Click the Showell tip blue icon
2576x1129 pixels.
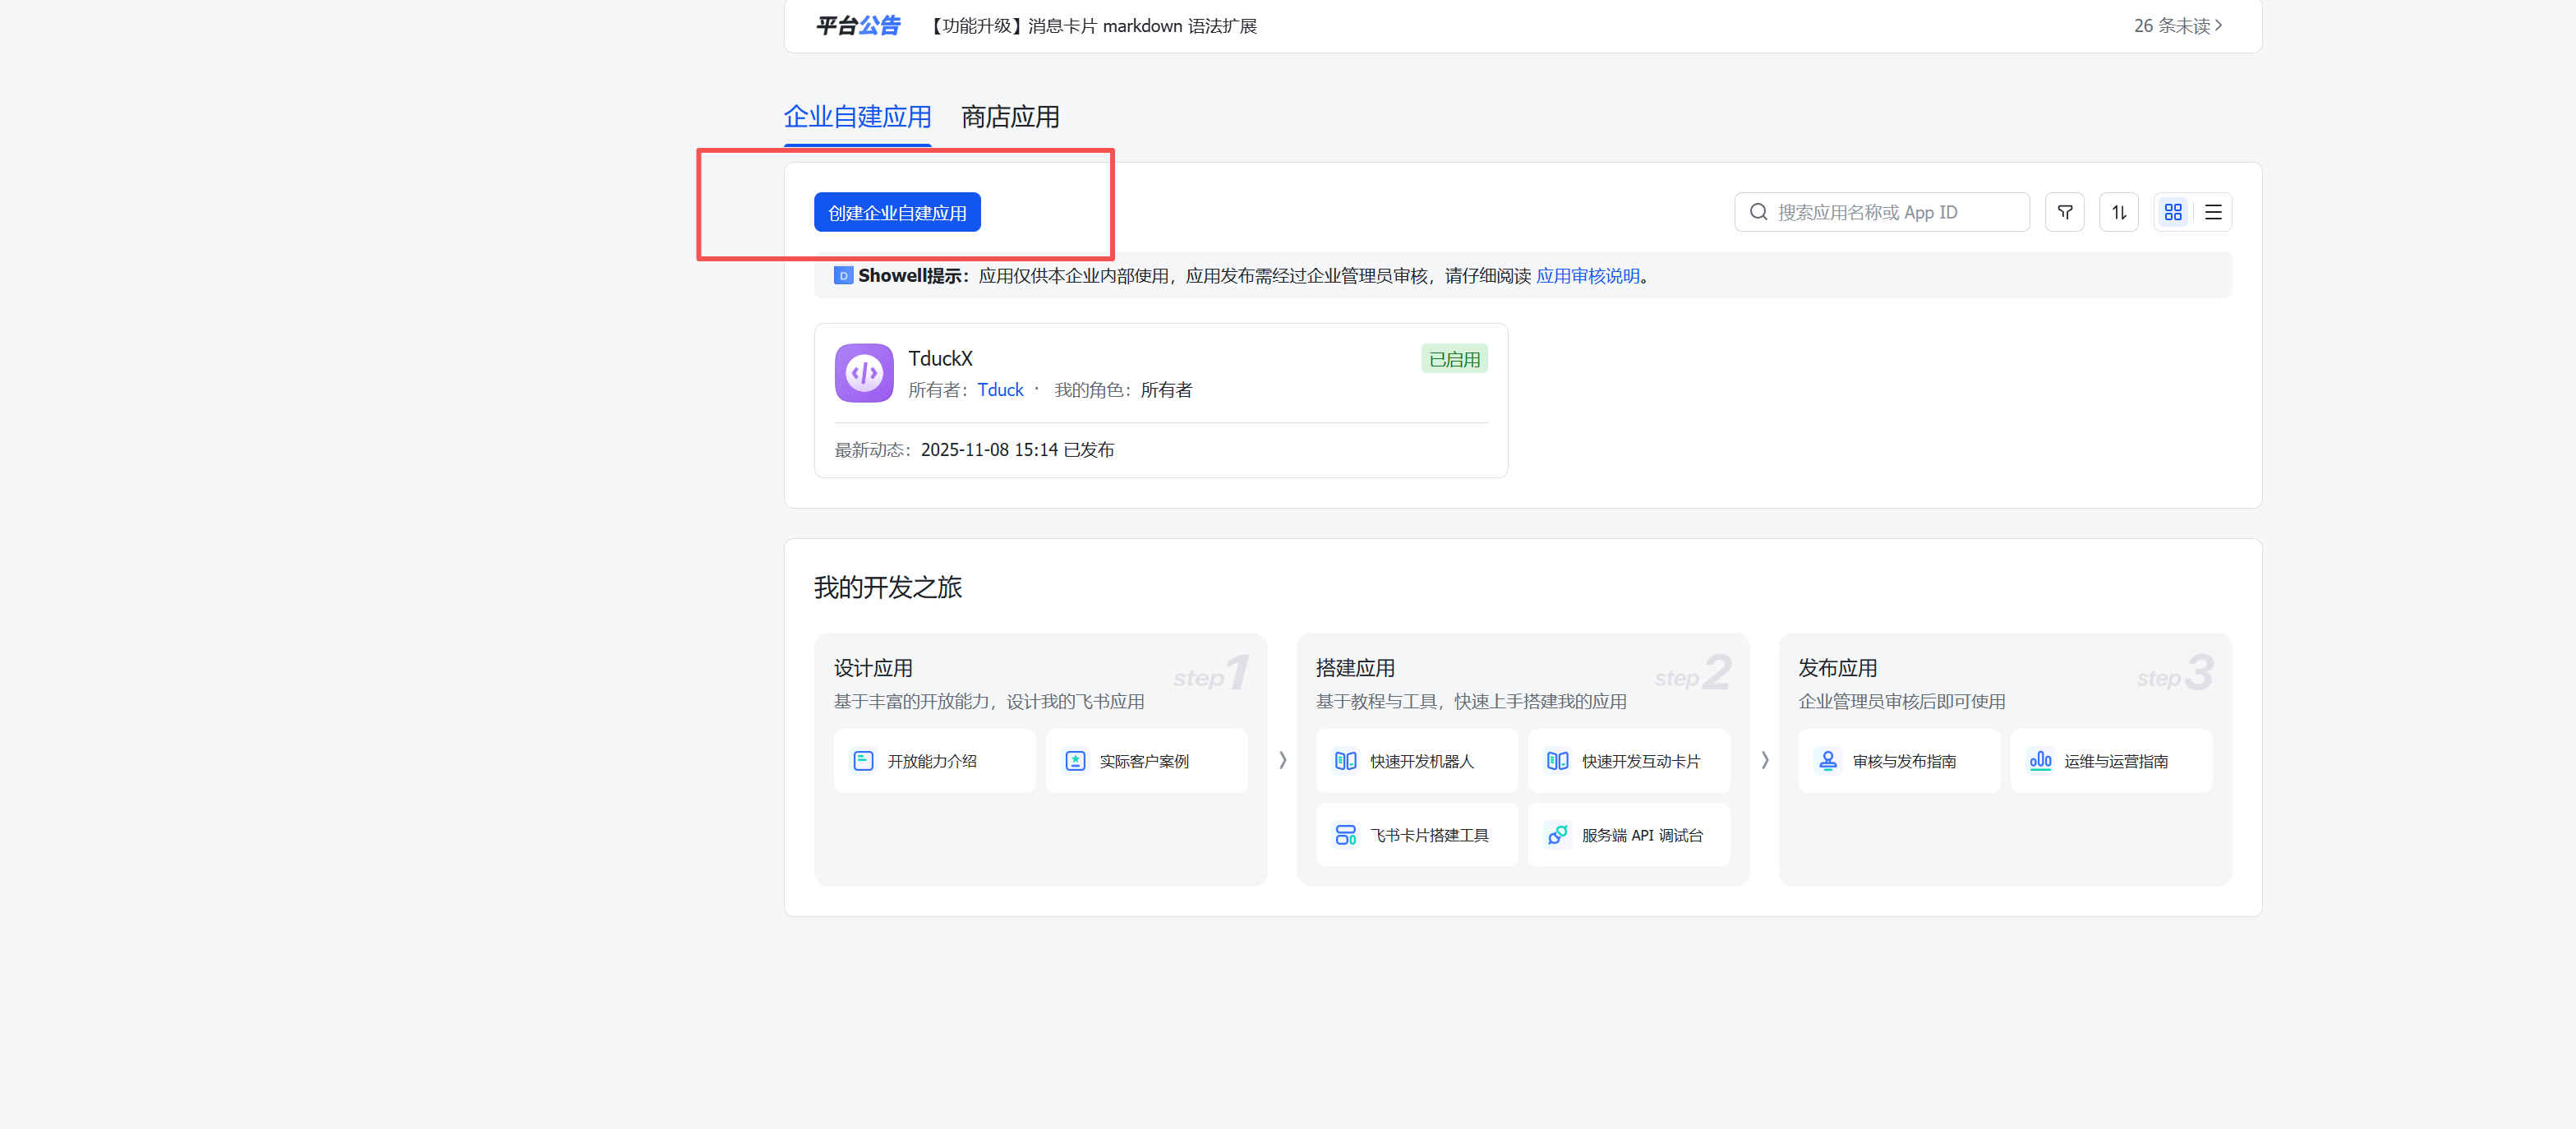point(843,276)
